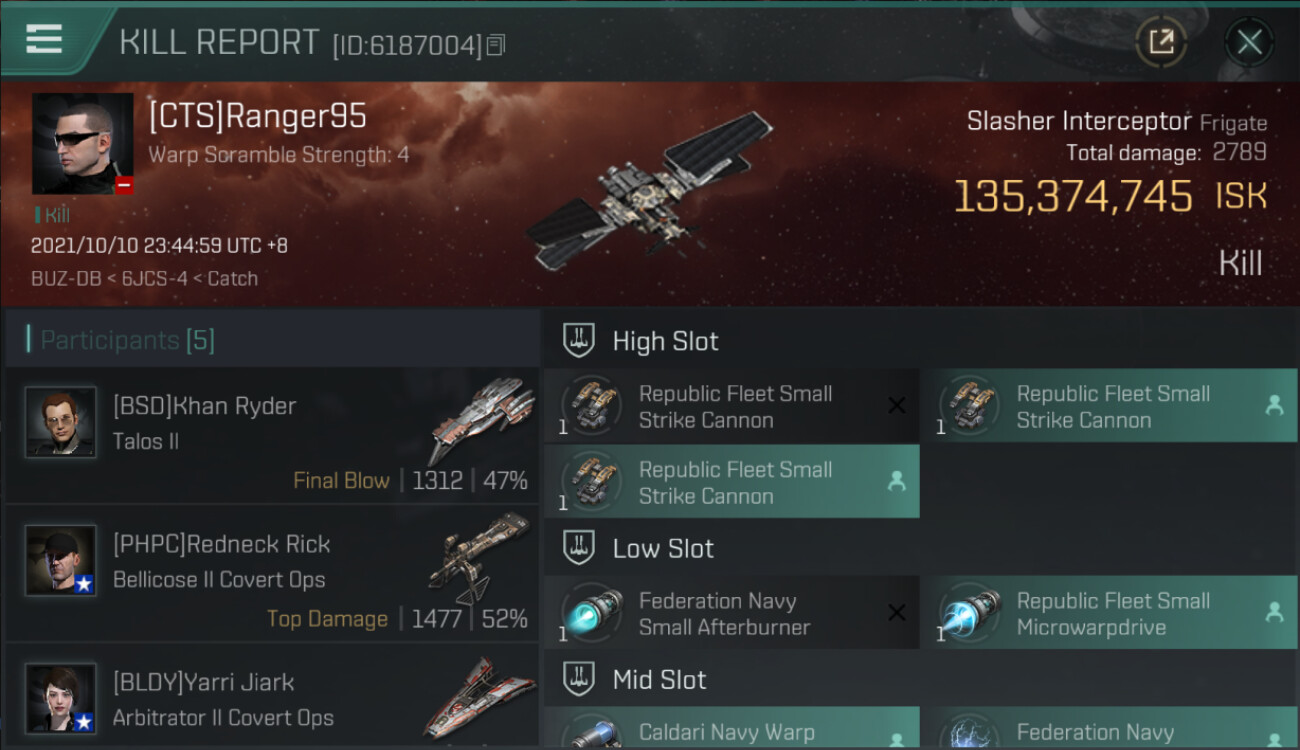The image size is (1300, 750).
Task: View Ranger95's pilot portrait
Action: [x=83, y=144]
